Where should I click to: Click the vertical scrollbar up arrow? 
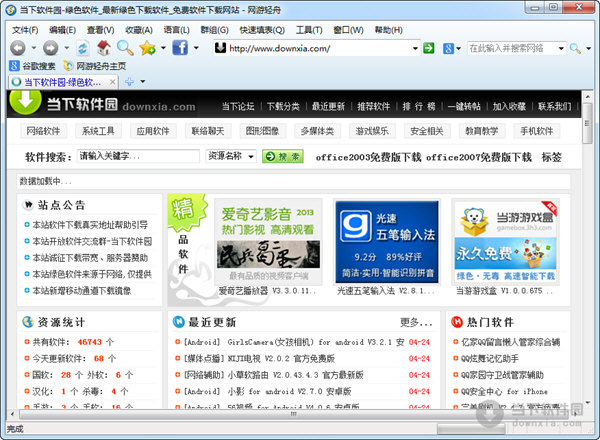587,96
